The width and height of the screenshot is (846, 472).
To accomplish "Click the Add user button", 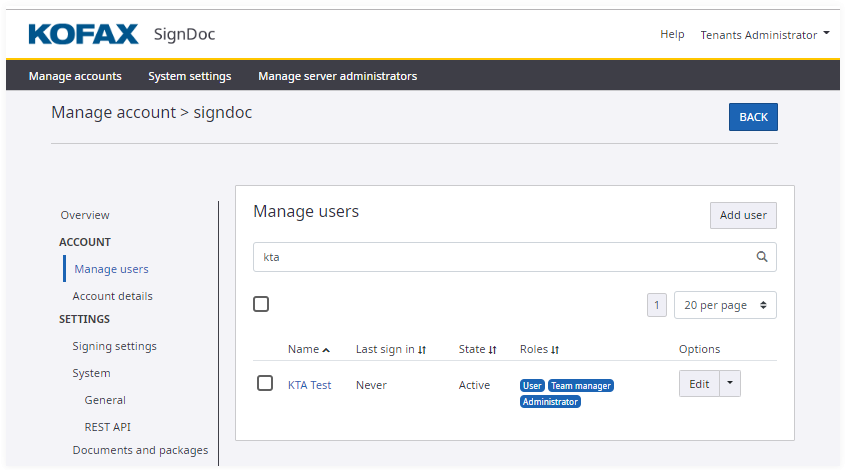I will 743,215.
